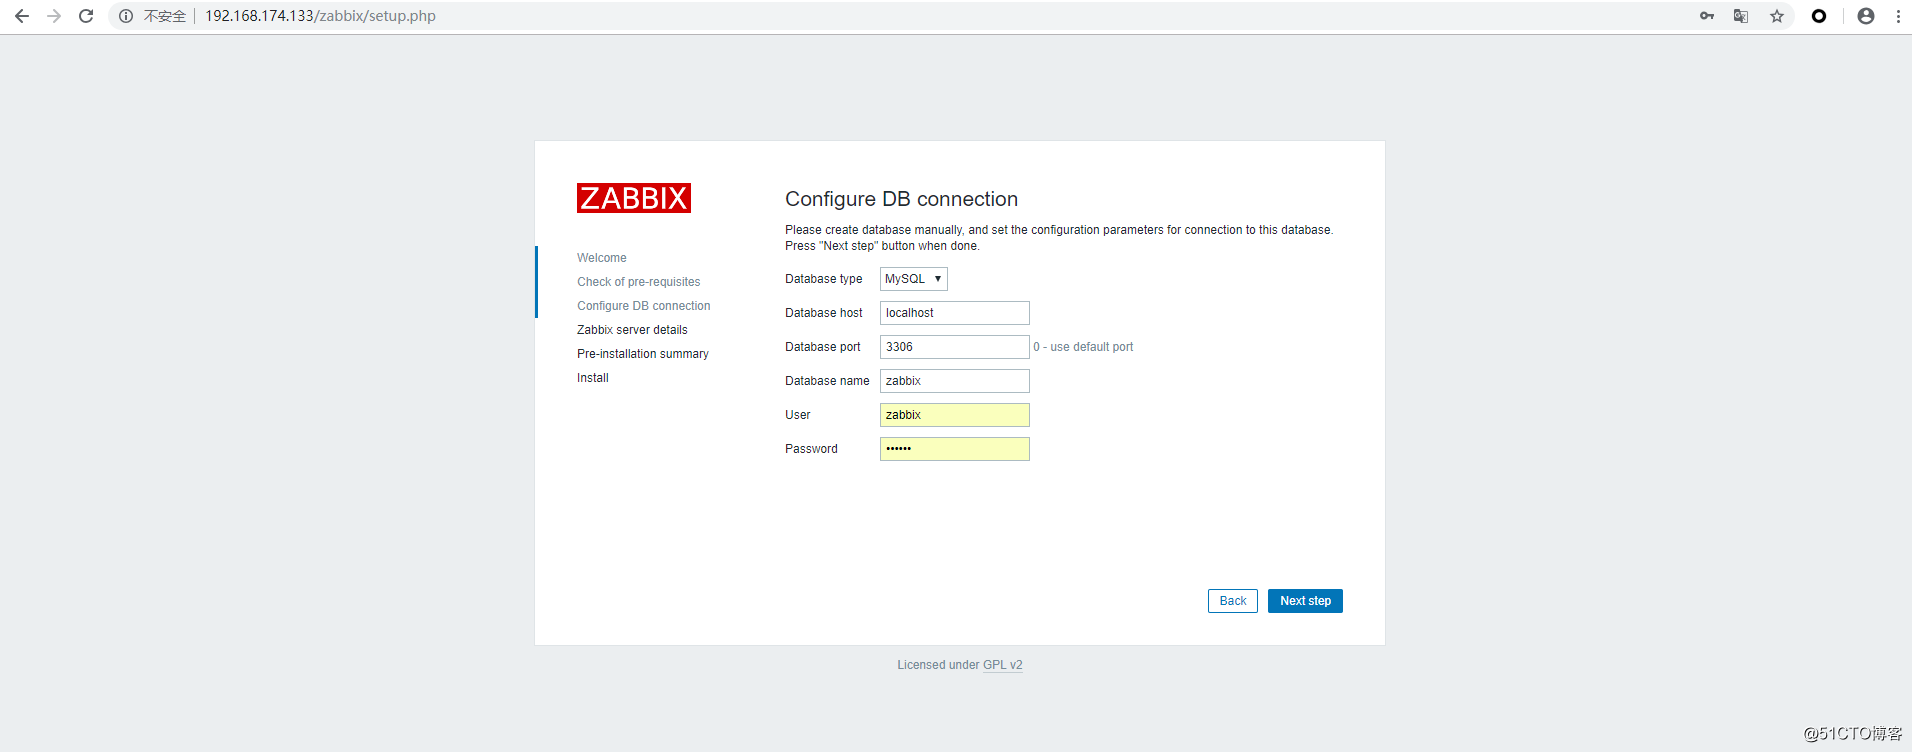Click the Password label
The height and width of the screenshot is (752, 1912).
pos(811,449)
